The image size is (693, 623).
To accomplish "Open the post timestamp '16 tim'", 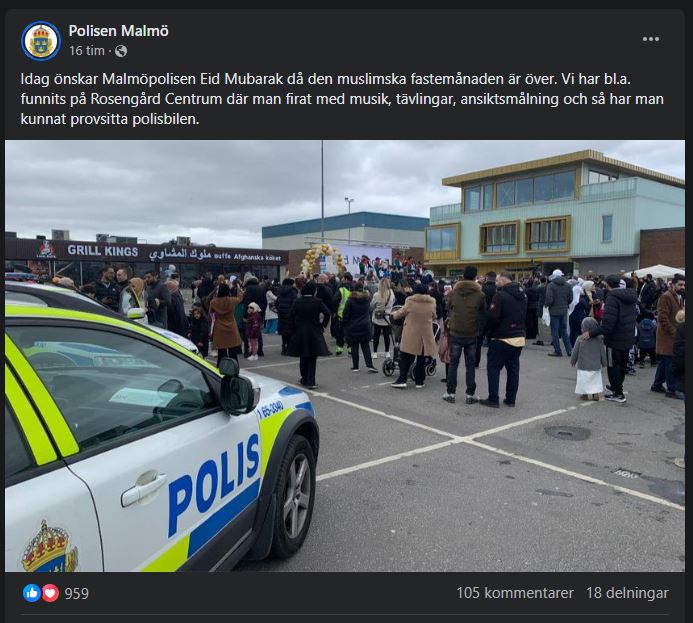I will tap(87, 51).
